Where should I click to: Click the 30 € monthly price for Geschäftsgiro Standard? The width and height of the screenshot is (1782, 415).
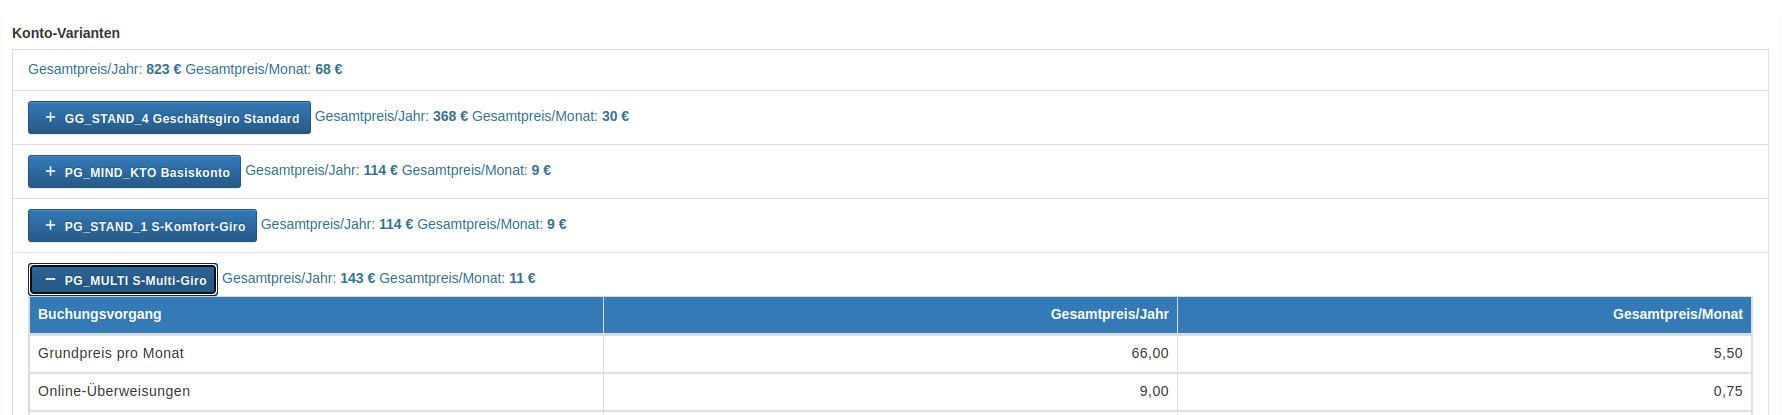click(x=615, y=116)
